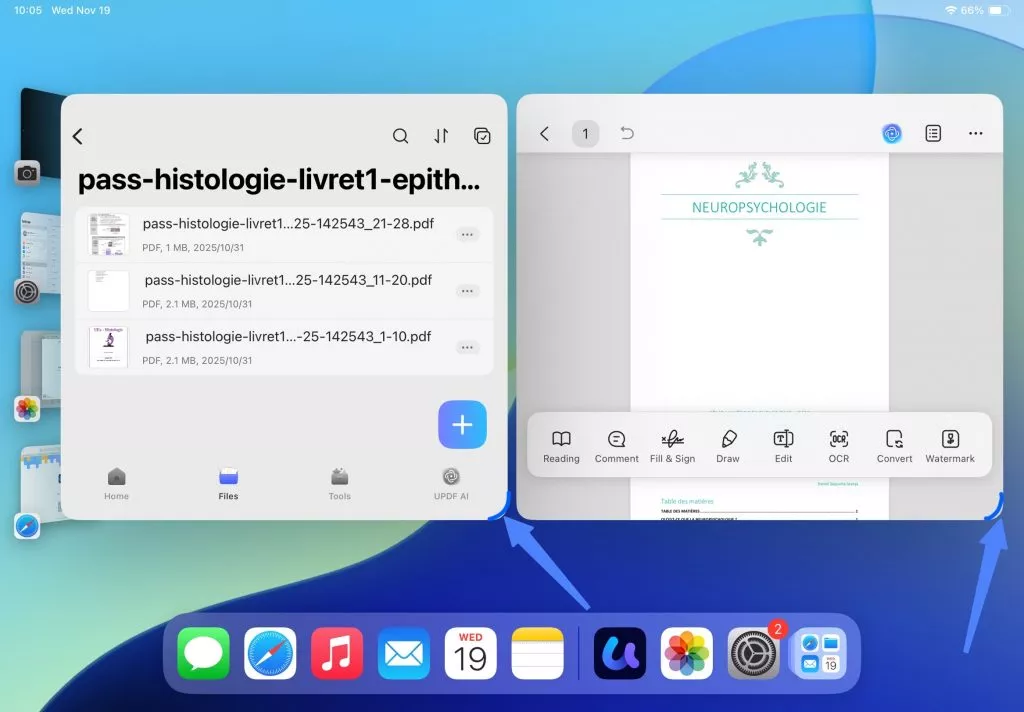This screenshot has width=1024, height=712.
Task: Tap the blue plus button to add files
Action: 462,425
